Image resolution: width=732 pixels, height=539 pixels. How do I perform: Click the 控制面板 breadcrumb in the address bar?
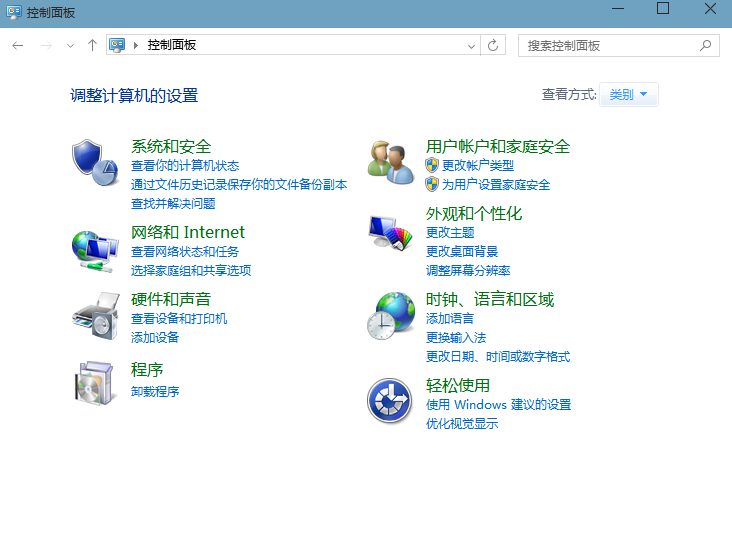[x=172, y=45]
